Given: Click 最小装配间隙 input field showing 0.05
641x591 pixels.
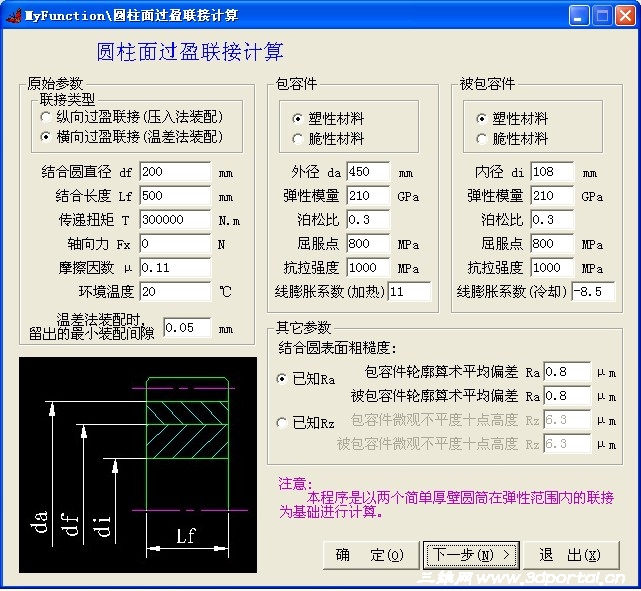Looking at the screenshot, I should click(188, 328).
